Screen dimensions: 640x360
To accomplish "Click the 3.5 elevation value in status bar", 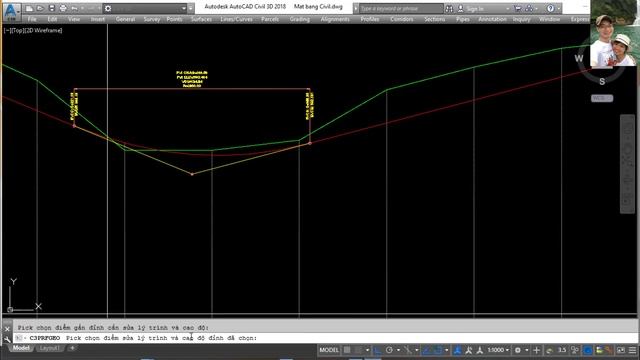I will (x=562, y=350).
